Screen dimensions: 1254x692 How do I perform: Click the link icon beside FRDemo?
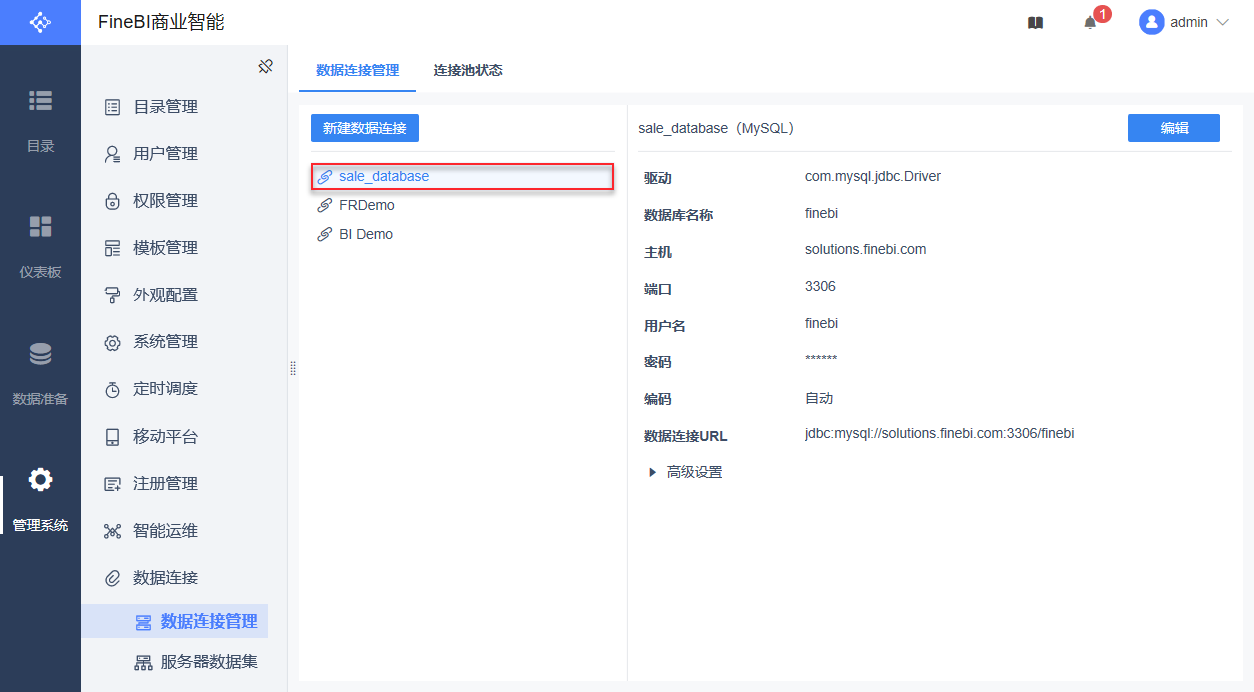point(324,205)
